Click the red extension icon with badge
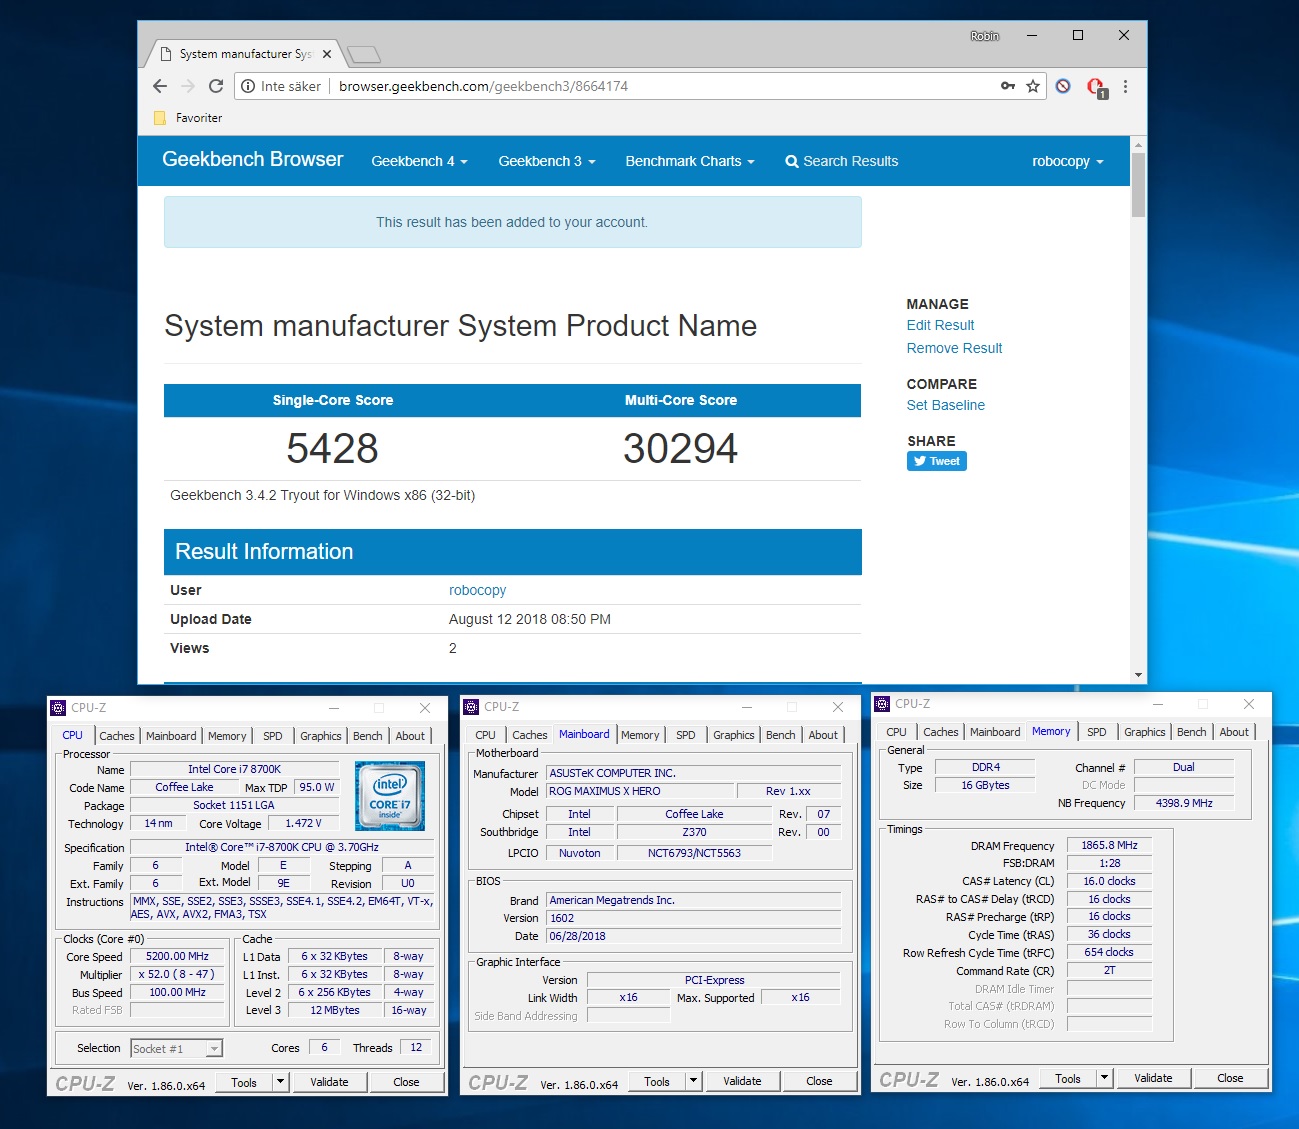The image size is (1299, 1129). pyautogui.click(x=1096, y=87)
